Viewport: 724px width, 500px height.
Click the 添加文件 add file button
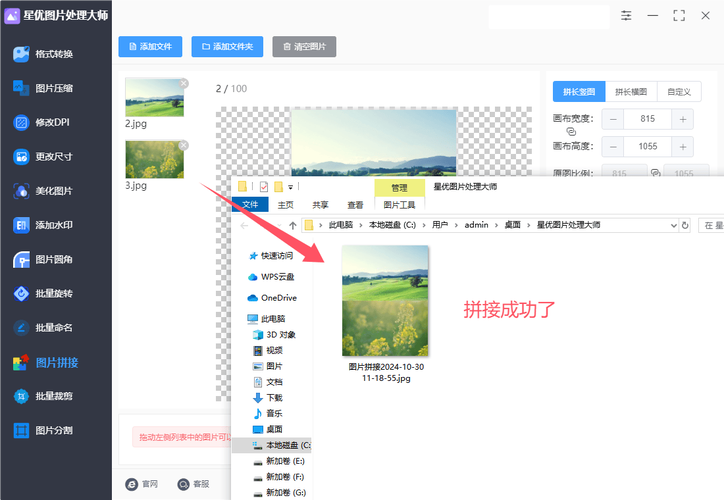click(x=150, y=47)
